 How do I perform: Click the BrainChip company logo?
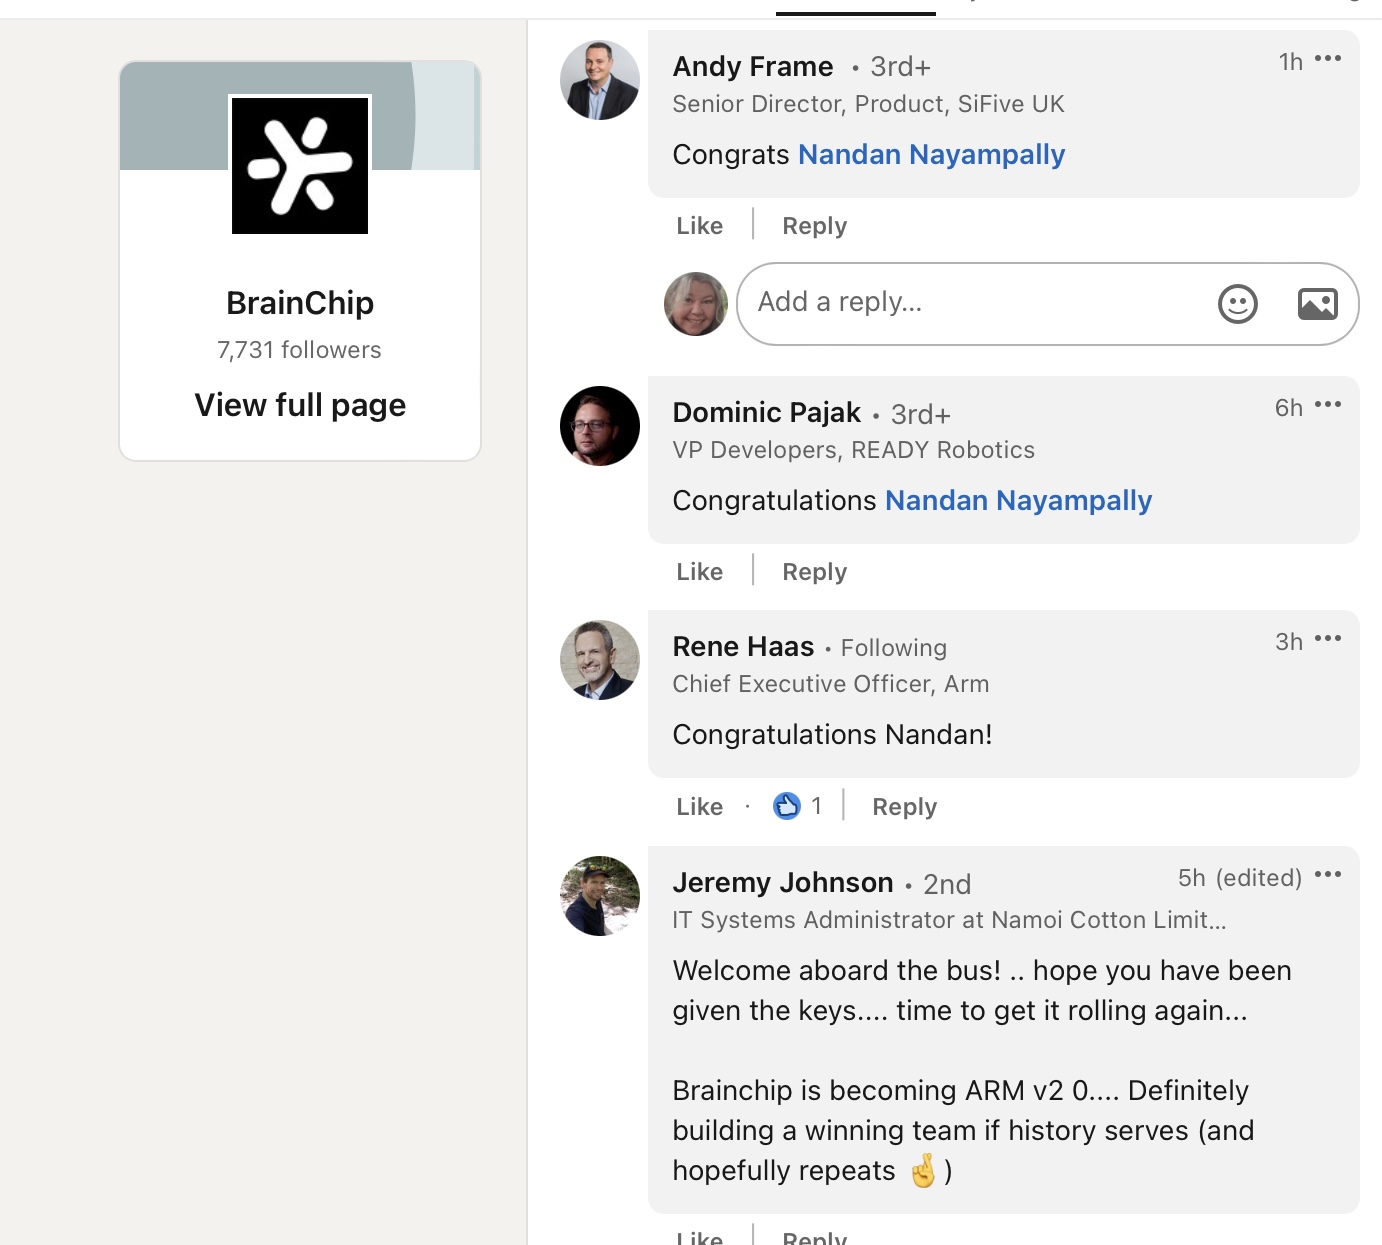pos(300,166)
